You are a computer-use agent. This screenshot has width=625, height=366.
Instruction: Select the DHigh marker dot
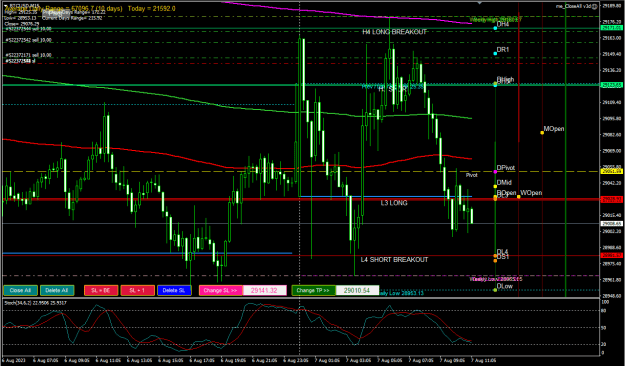coord(495,84)
